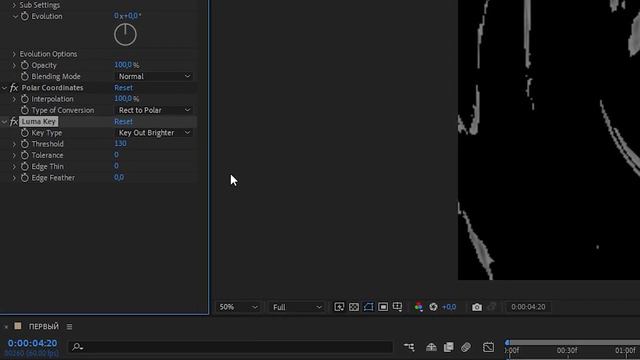Click the viewer preview time 0:00:04:20
The width and height of the screenshot is (640, 360).
528,307
